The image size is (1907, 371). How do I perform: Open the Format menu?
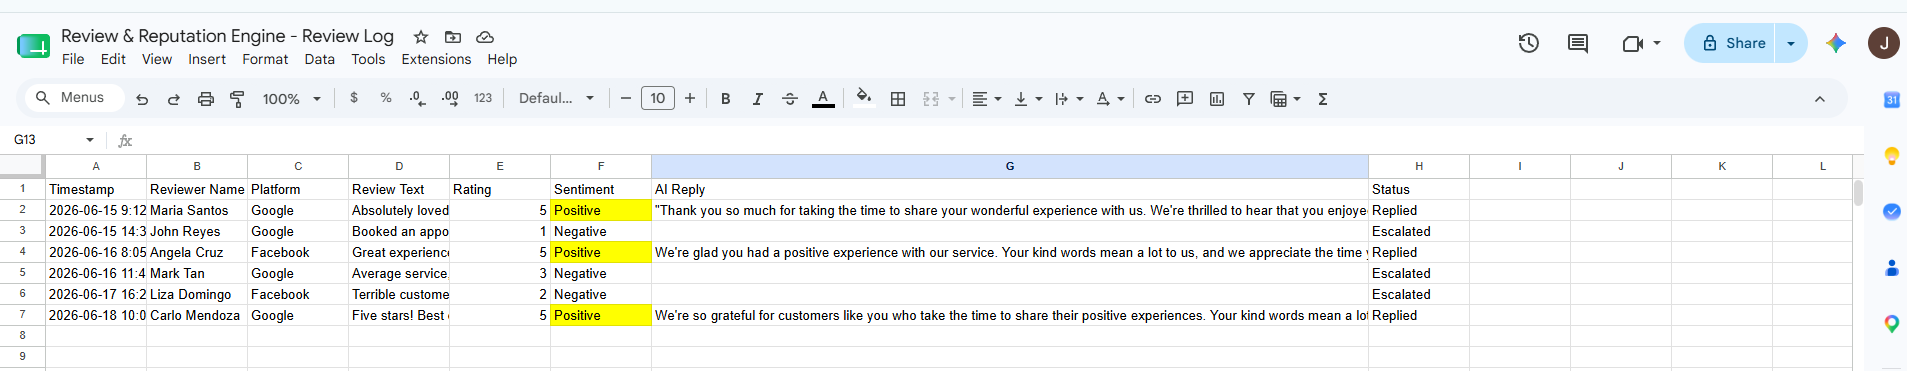pos(265,59)
